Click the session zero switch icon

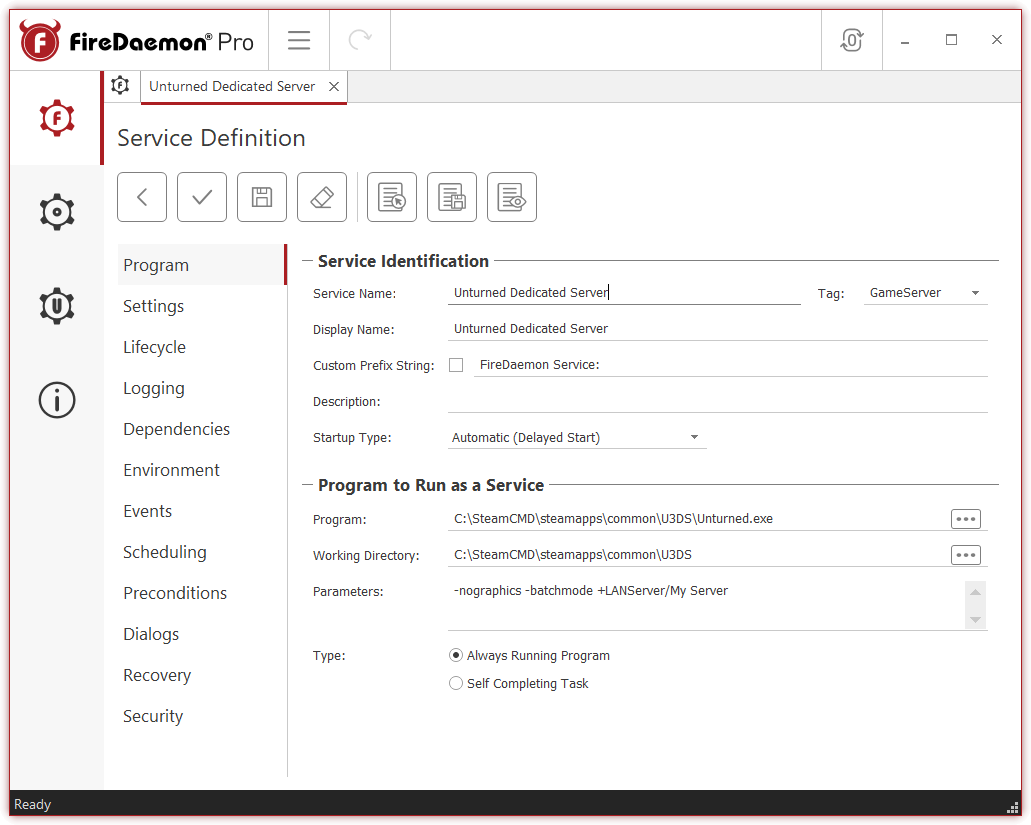click(x=851, y=40)
